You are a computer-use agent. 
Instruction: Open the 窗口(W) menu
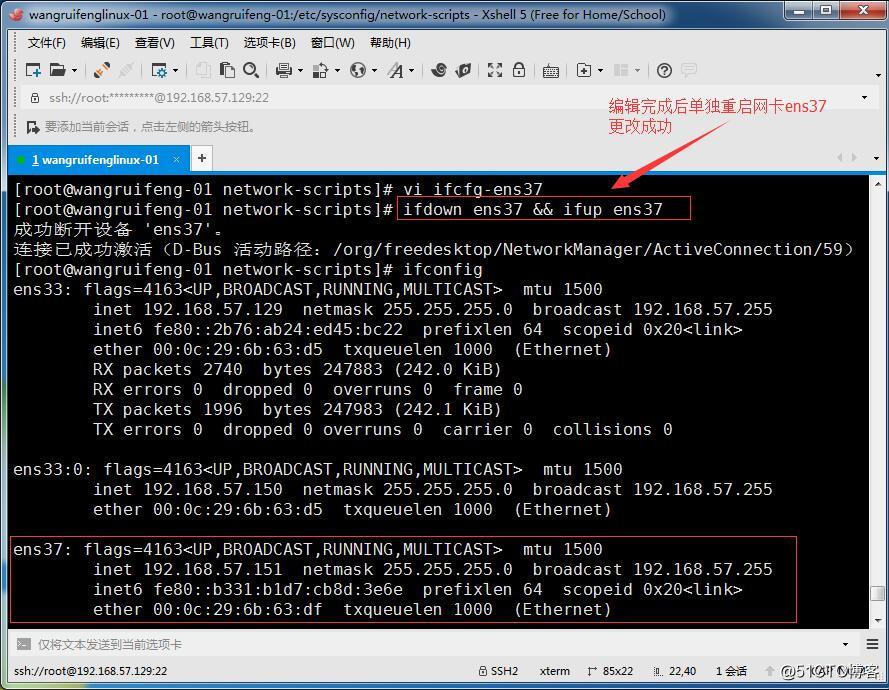click(x=333, y=43)
